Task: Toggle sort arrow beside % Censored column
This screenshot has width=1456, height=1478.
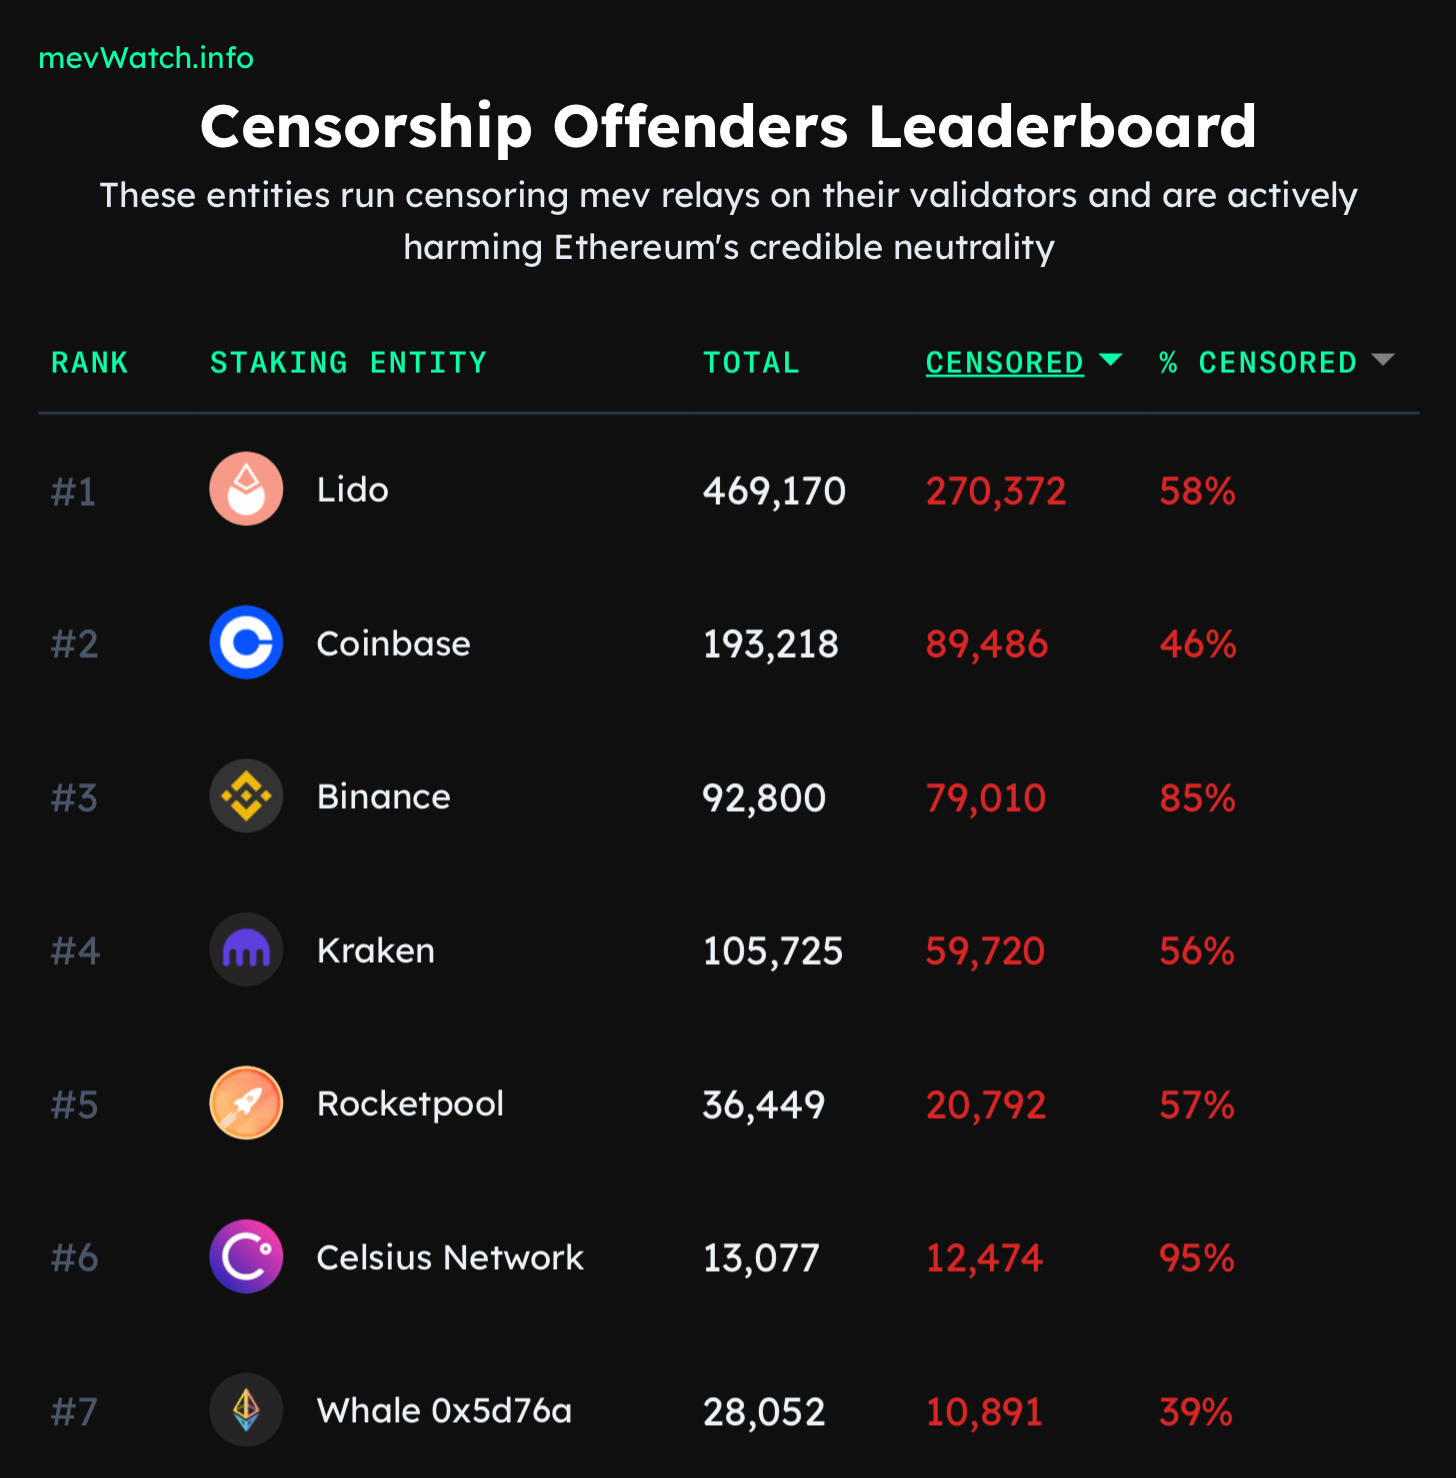Action: [1383, 360]
